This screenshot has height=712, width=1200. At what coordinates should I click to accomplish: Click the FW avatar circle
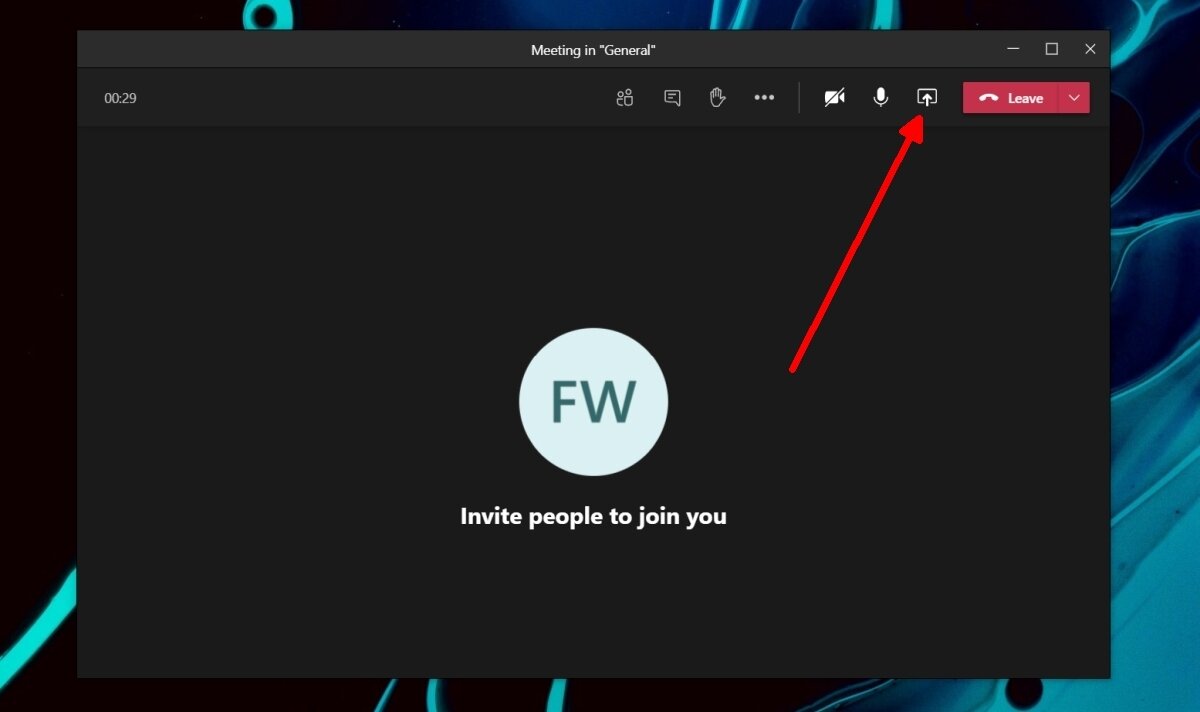[593, 402]
